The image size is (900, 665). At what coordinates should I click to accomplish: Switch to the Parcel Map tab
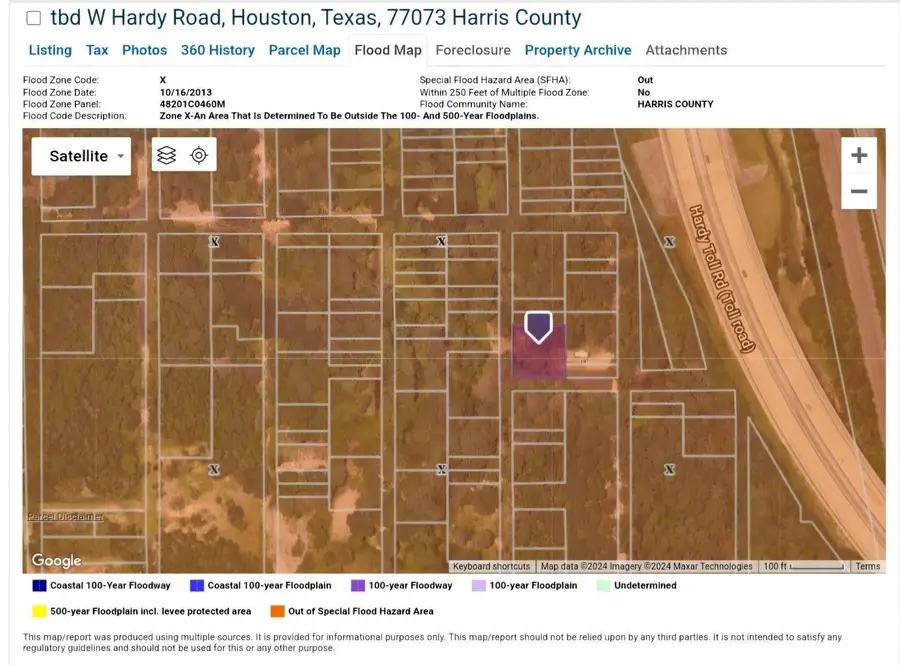tap(305, 50)
